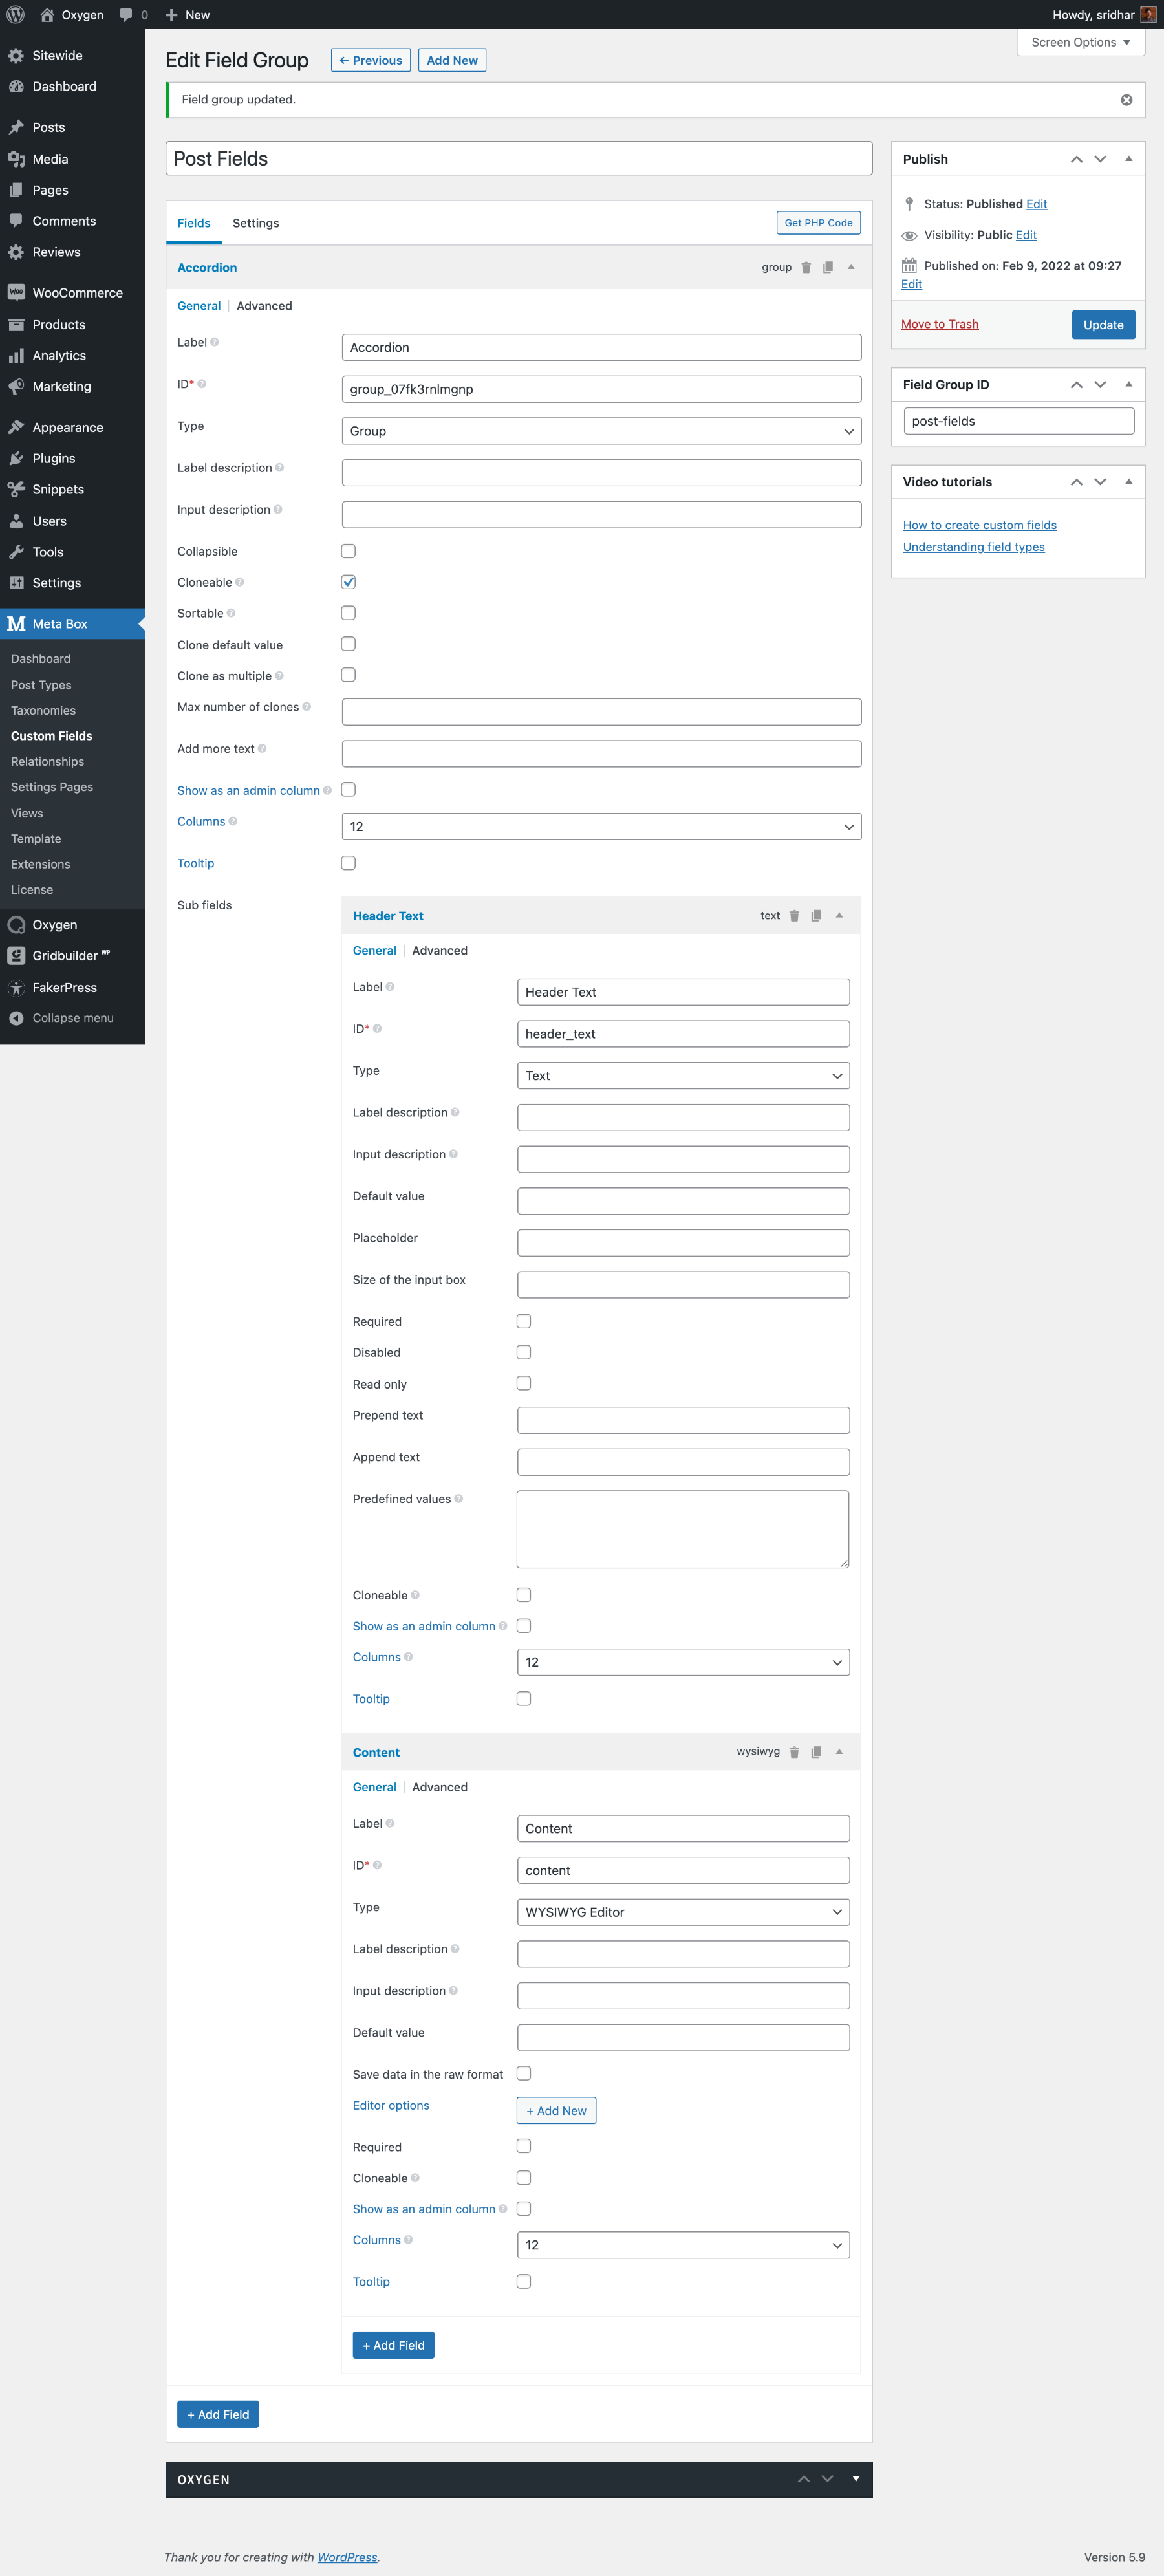Screen dimensions: 1164x2576
Task: Click the Post Fields title input
Action: click(518, 159)
